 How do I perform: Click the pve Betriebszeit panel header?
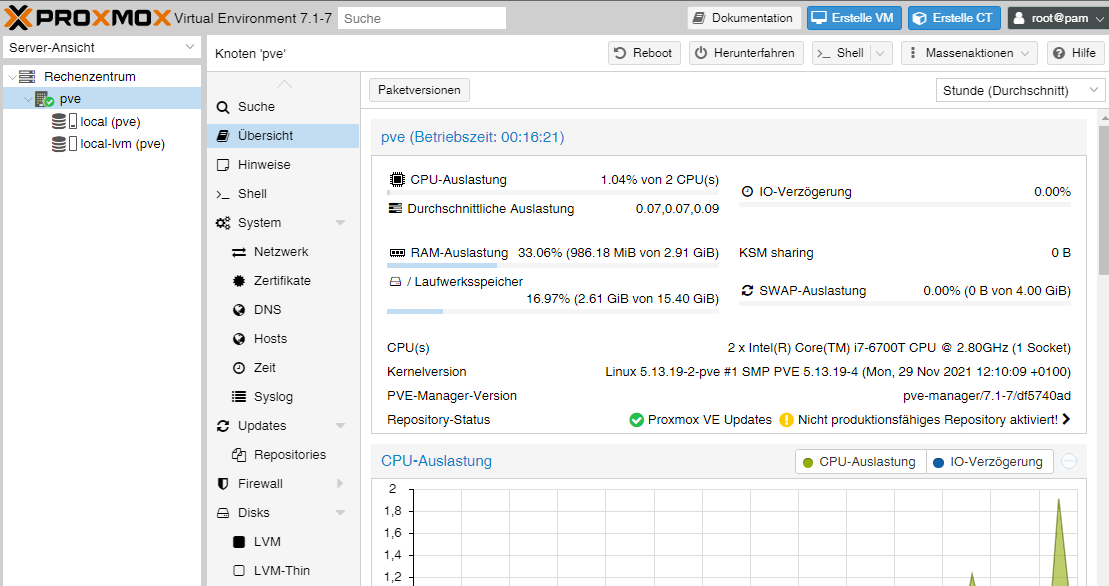pos(728,137)
